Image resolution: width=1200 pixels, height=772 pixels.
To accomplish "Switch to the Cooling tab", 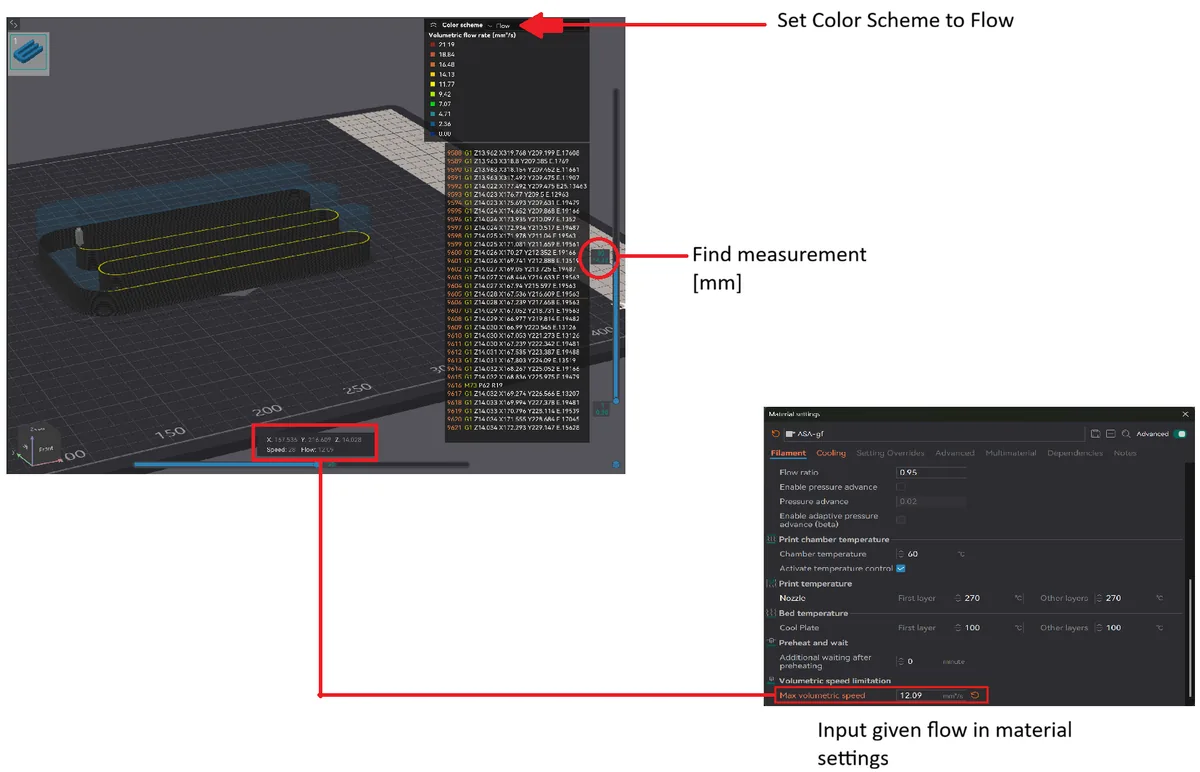I will [x=831, y=453].
